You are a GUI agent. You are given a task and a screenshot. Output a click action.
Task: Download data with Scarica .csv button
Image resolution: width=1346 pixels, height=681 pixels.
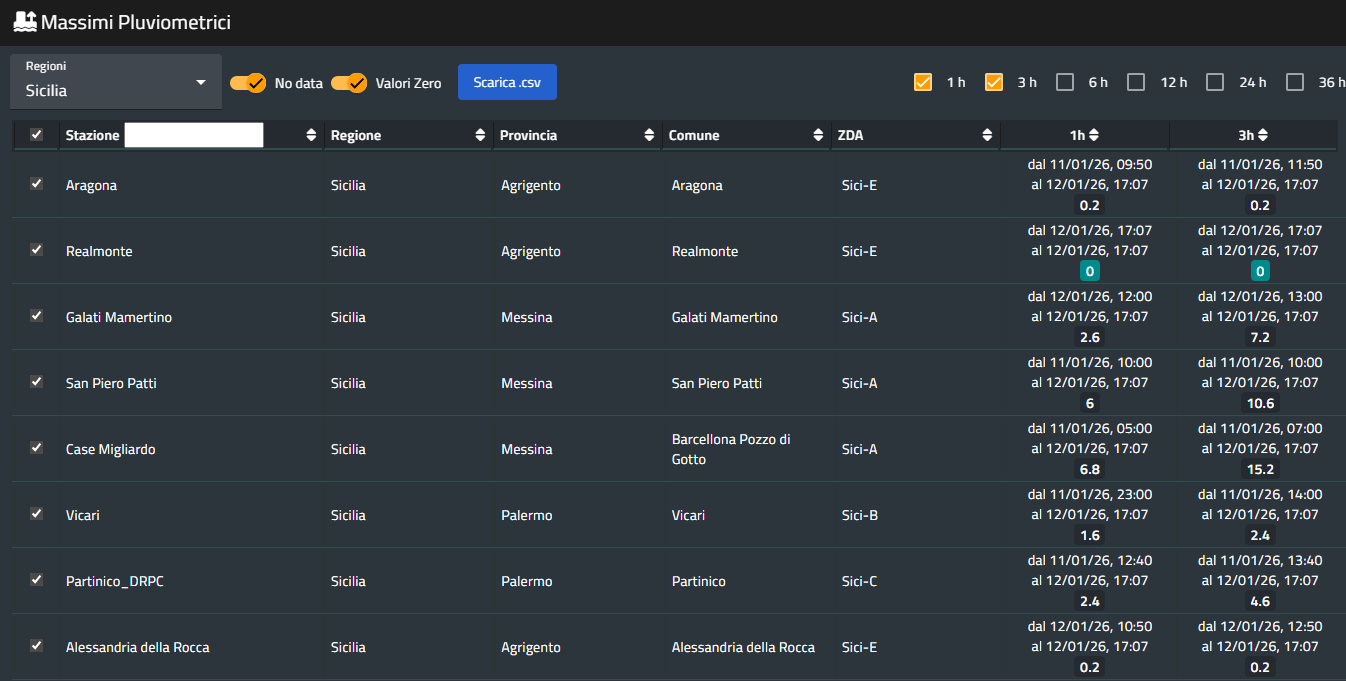[x=507, y=82]
